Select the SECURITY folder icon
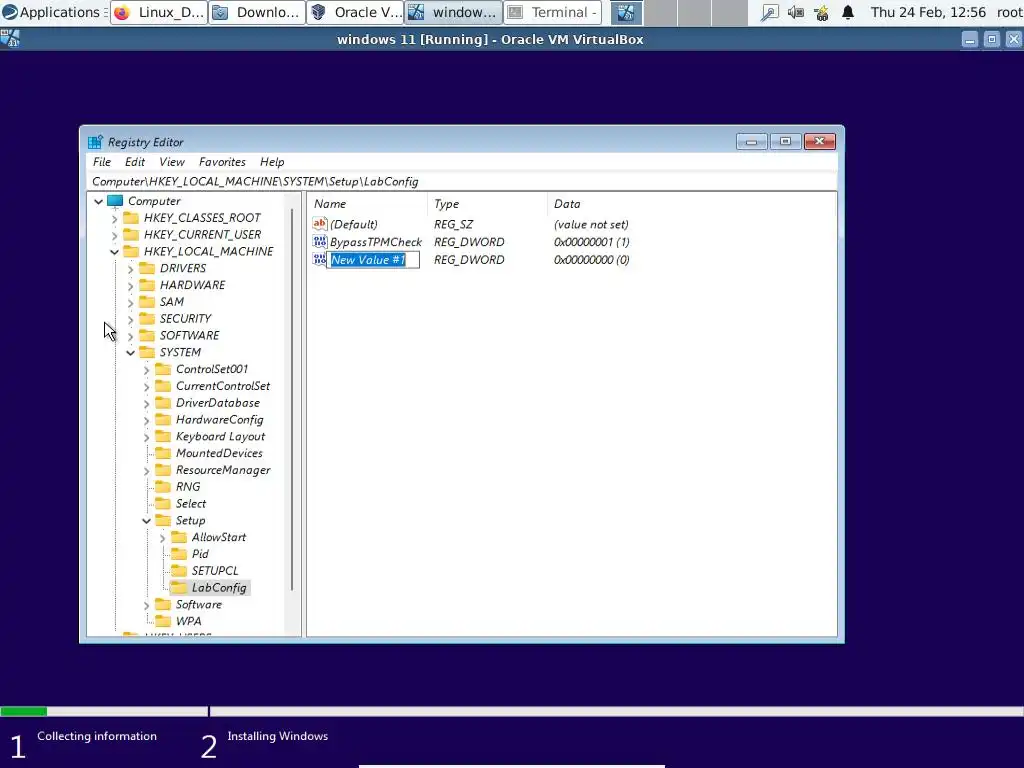 coord(147,319)
